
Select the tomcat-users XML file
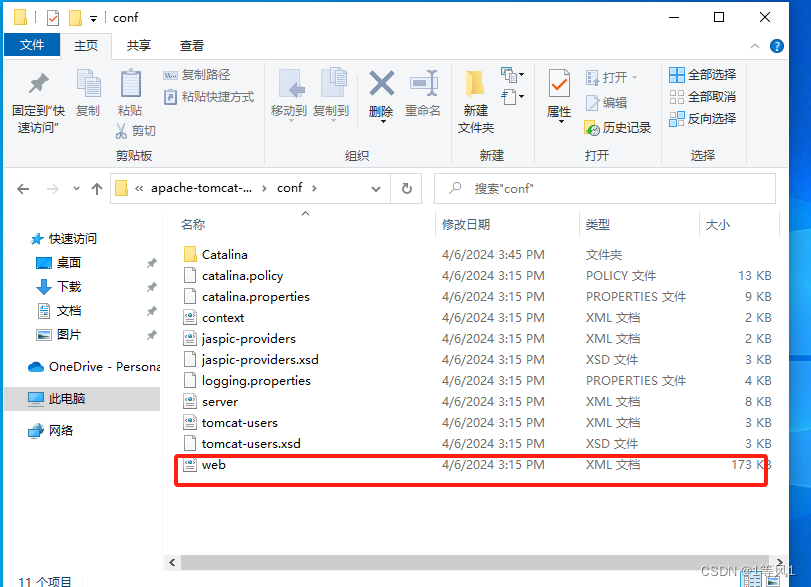(230, 423)
